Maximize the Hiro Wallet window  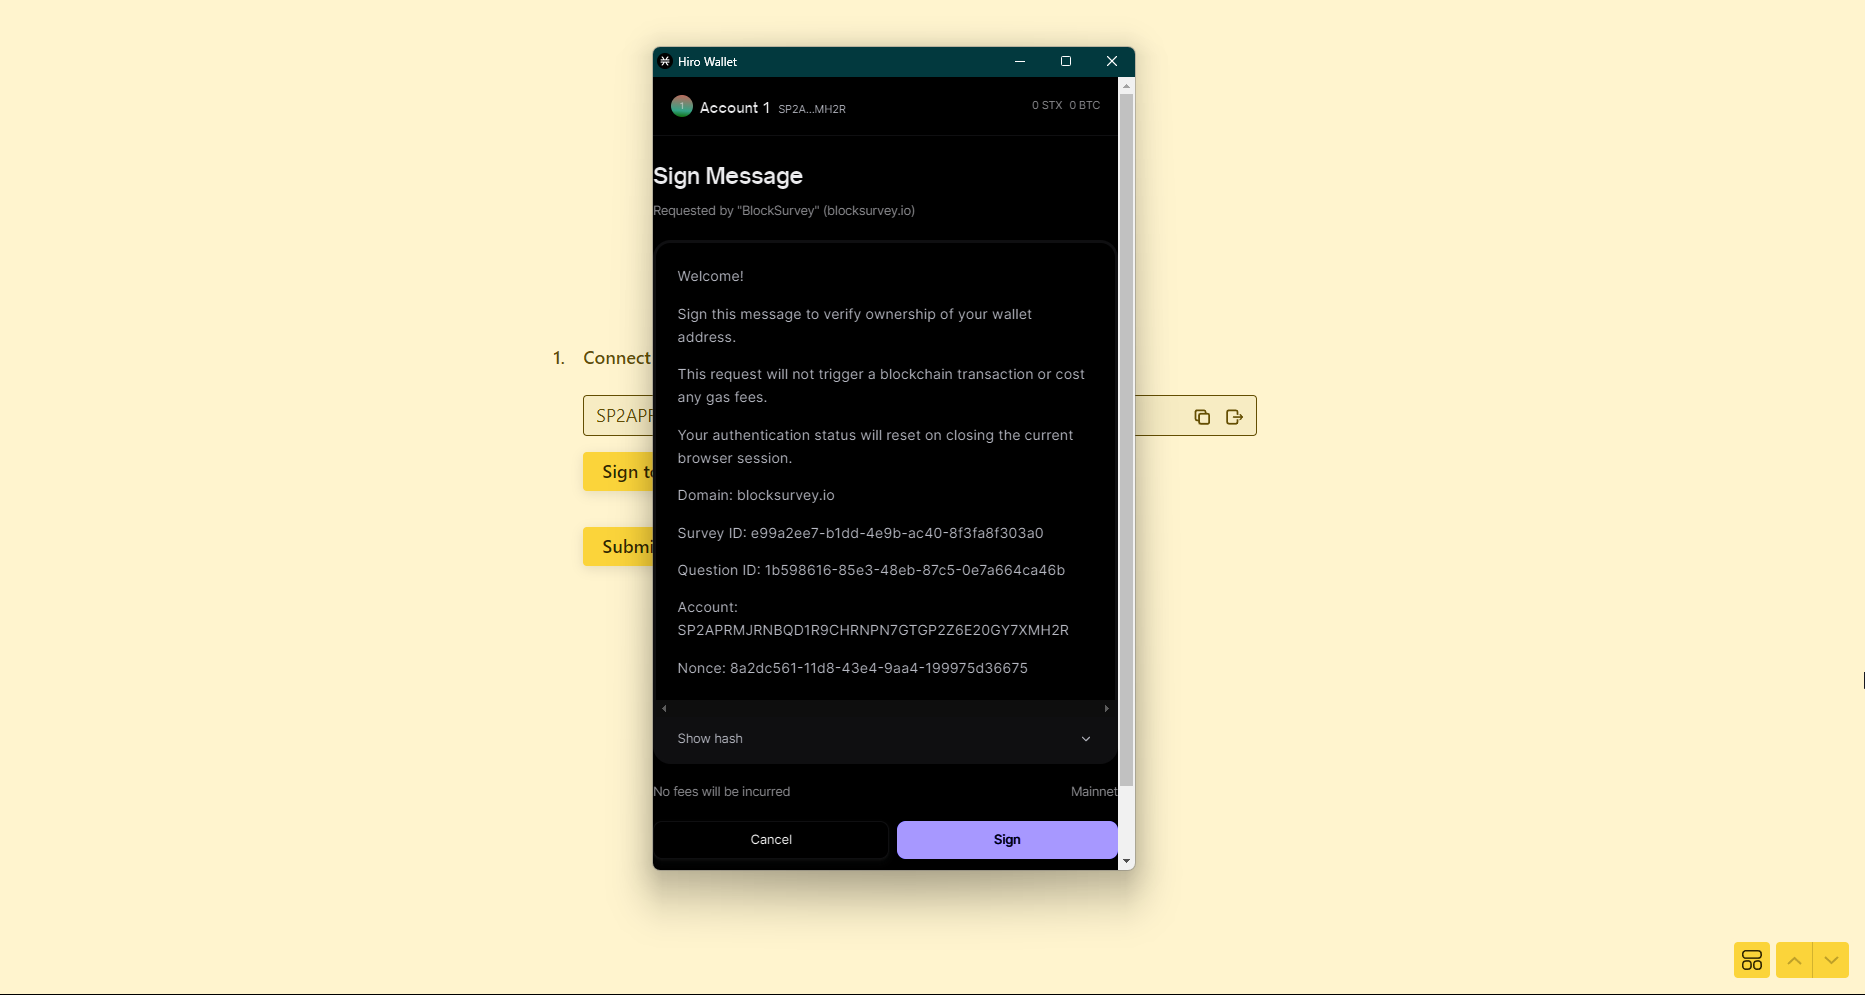pos(1066,61)
